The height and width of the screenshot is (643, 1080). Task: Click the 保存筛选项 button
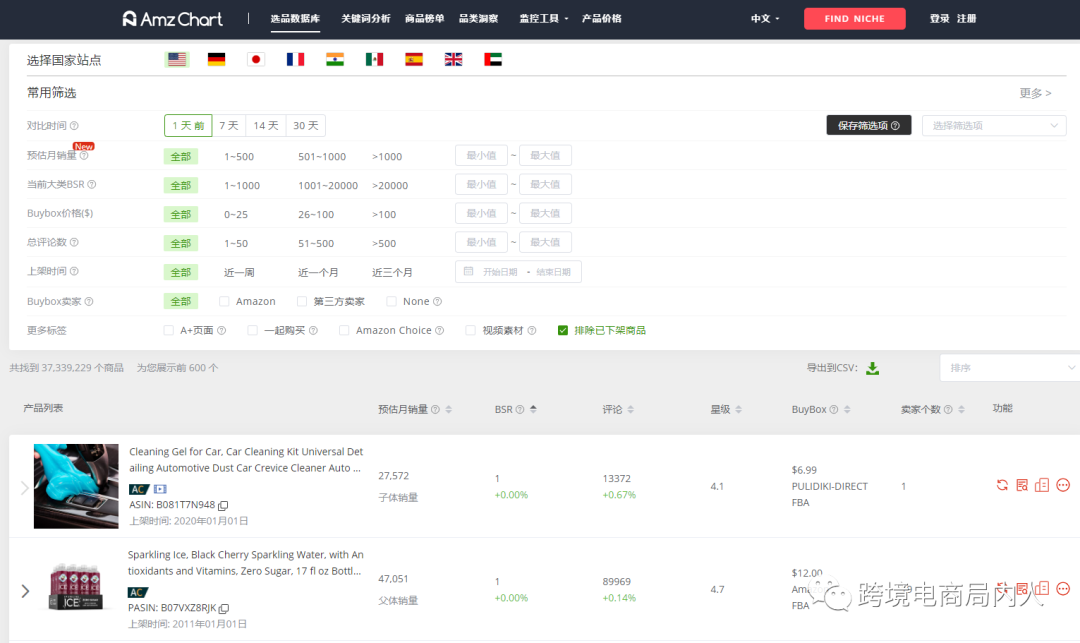[869, 125]
